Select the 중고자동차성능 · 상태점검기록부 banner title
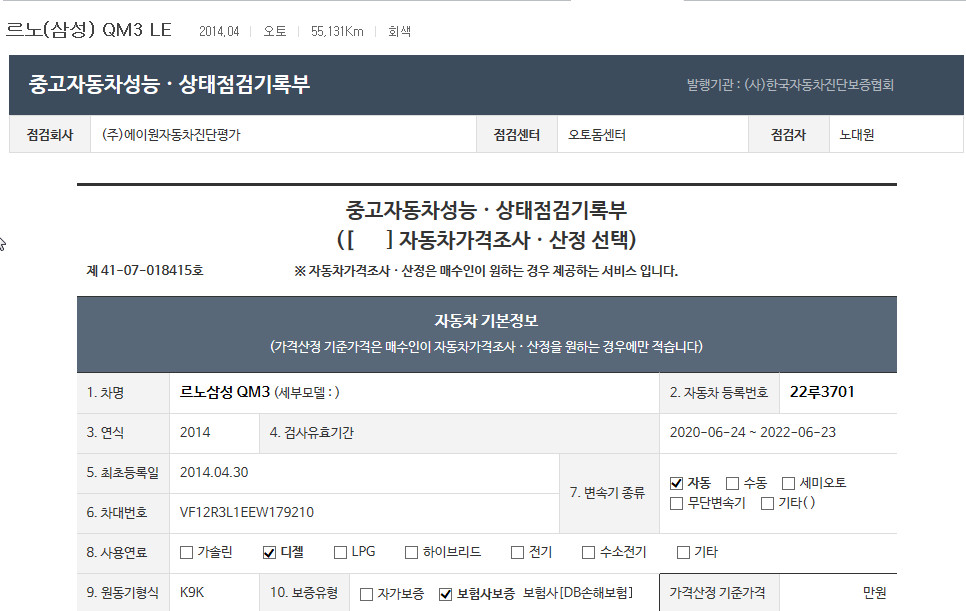This screenshot has width=966, height=611. pyautogui.click(x=169, y=84)
